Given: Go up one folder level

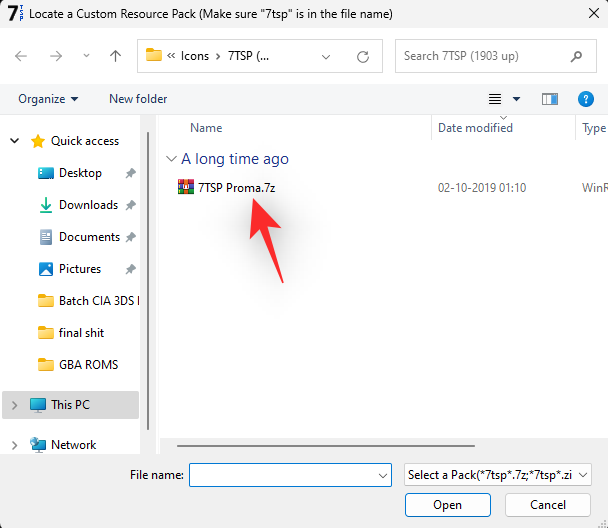Looking at the screenshot, I should click(115, 56).
